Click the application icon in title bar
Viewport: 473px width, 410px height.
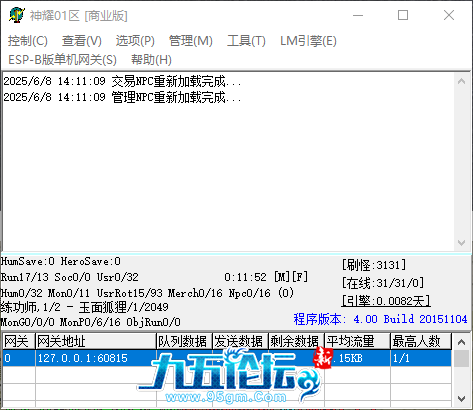tap(17, 15)
